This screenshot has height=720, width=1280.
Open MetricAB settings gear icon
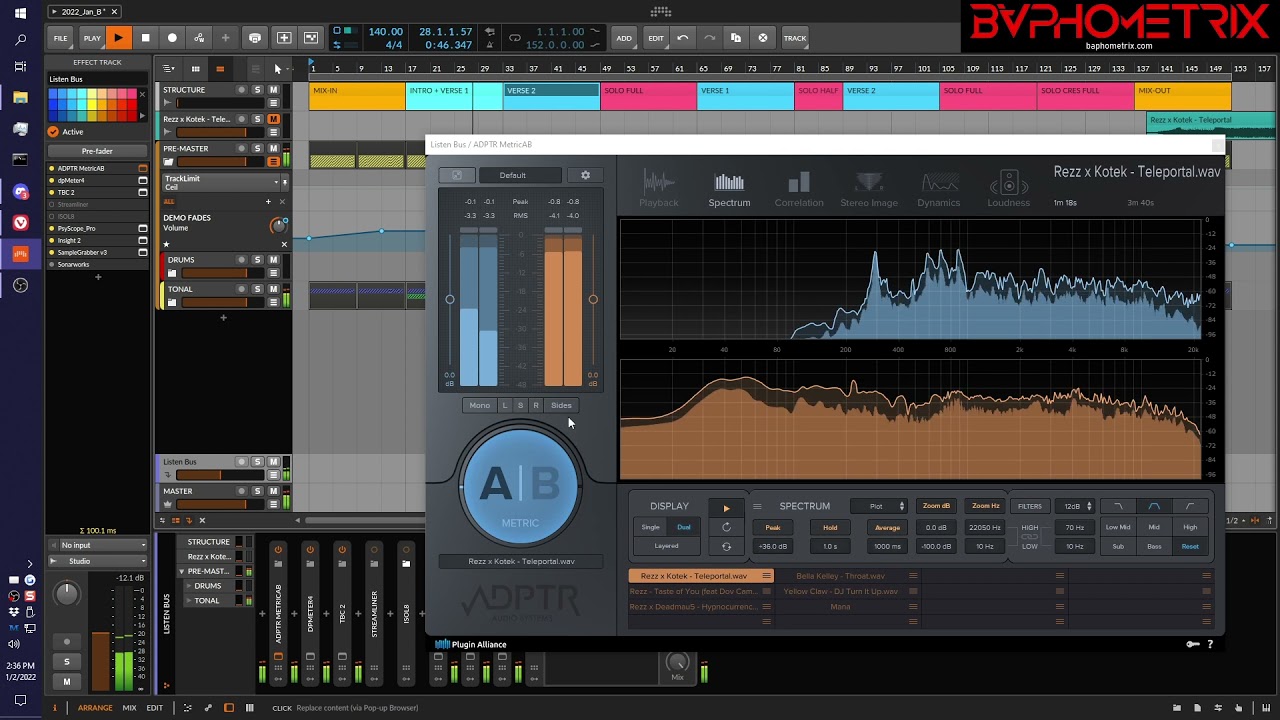click(x=586, y=175)
